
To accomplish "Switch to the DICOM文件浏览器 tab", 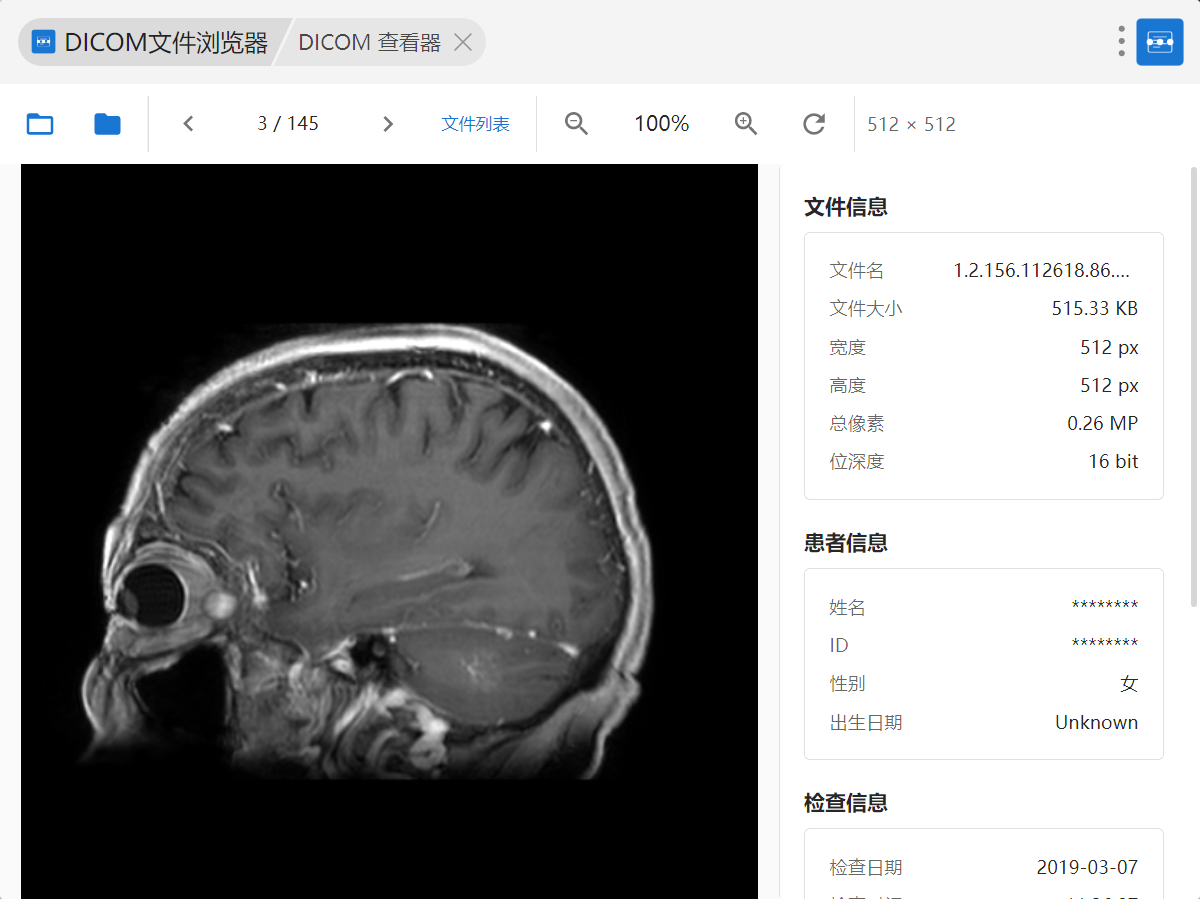I will click(150, 42).
